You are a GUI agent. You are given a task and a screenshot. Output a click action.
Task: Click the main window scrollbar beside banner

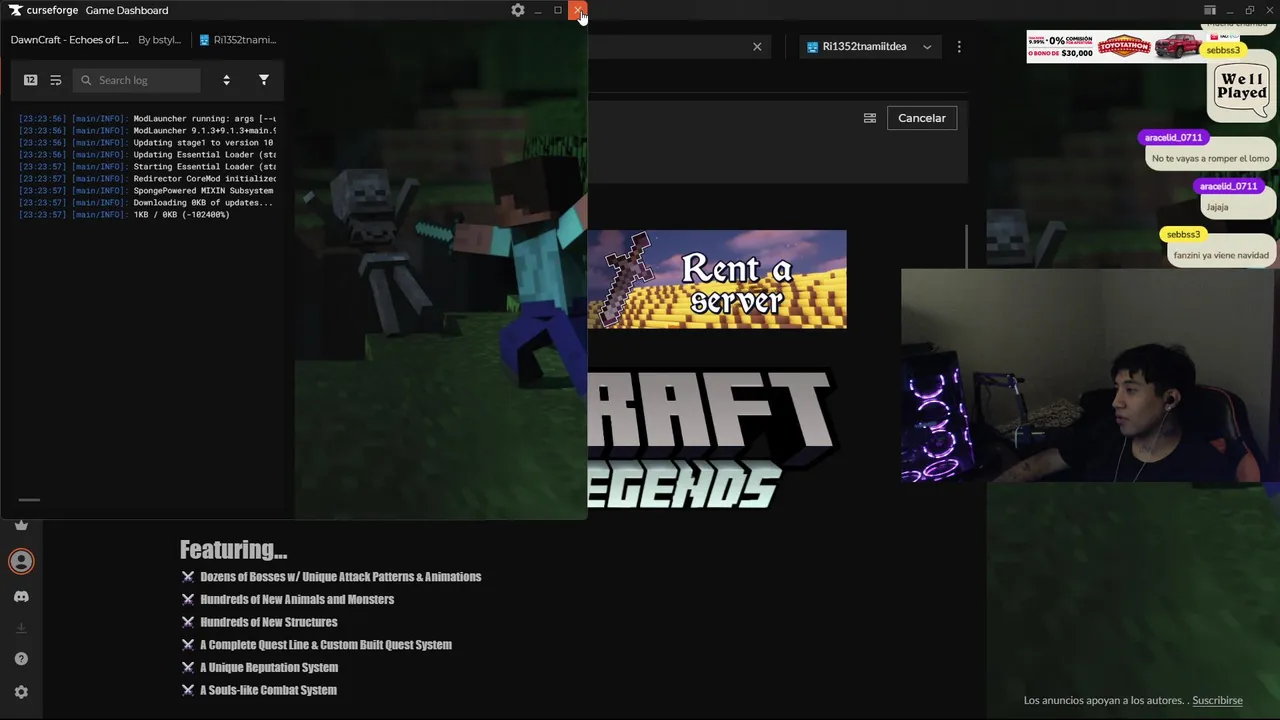tap(966, 246)
